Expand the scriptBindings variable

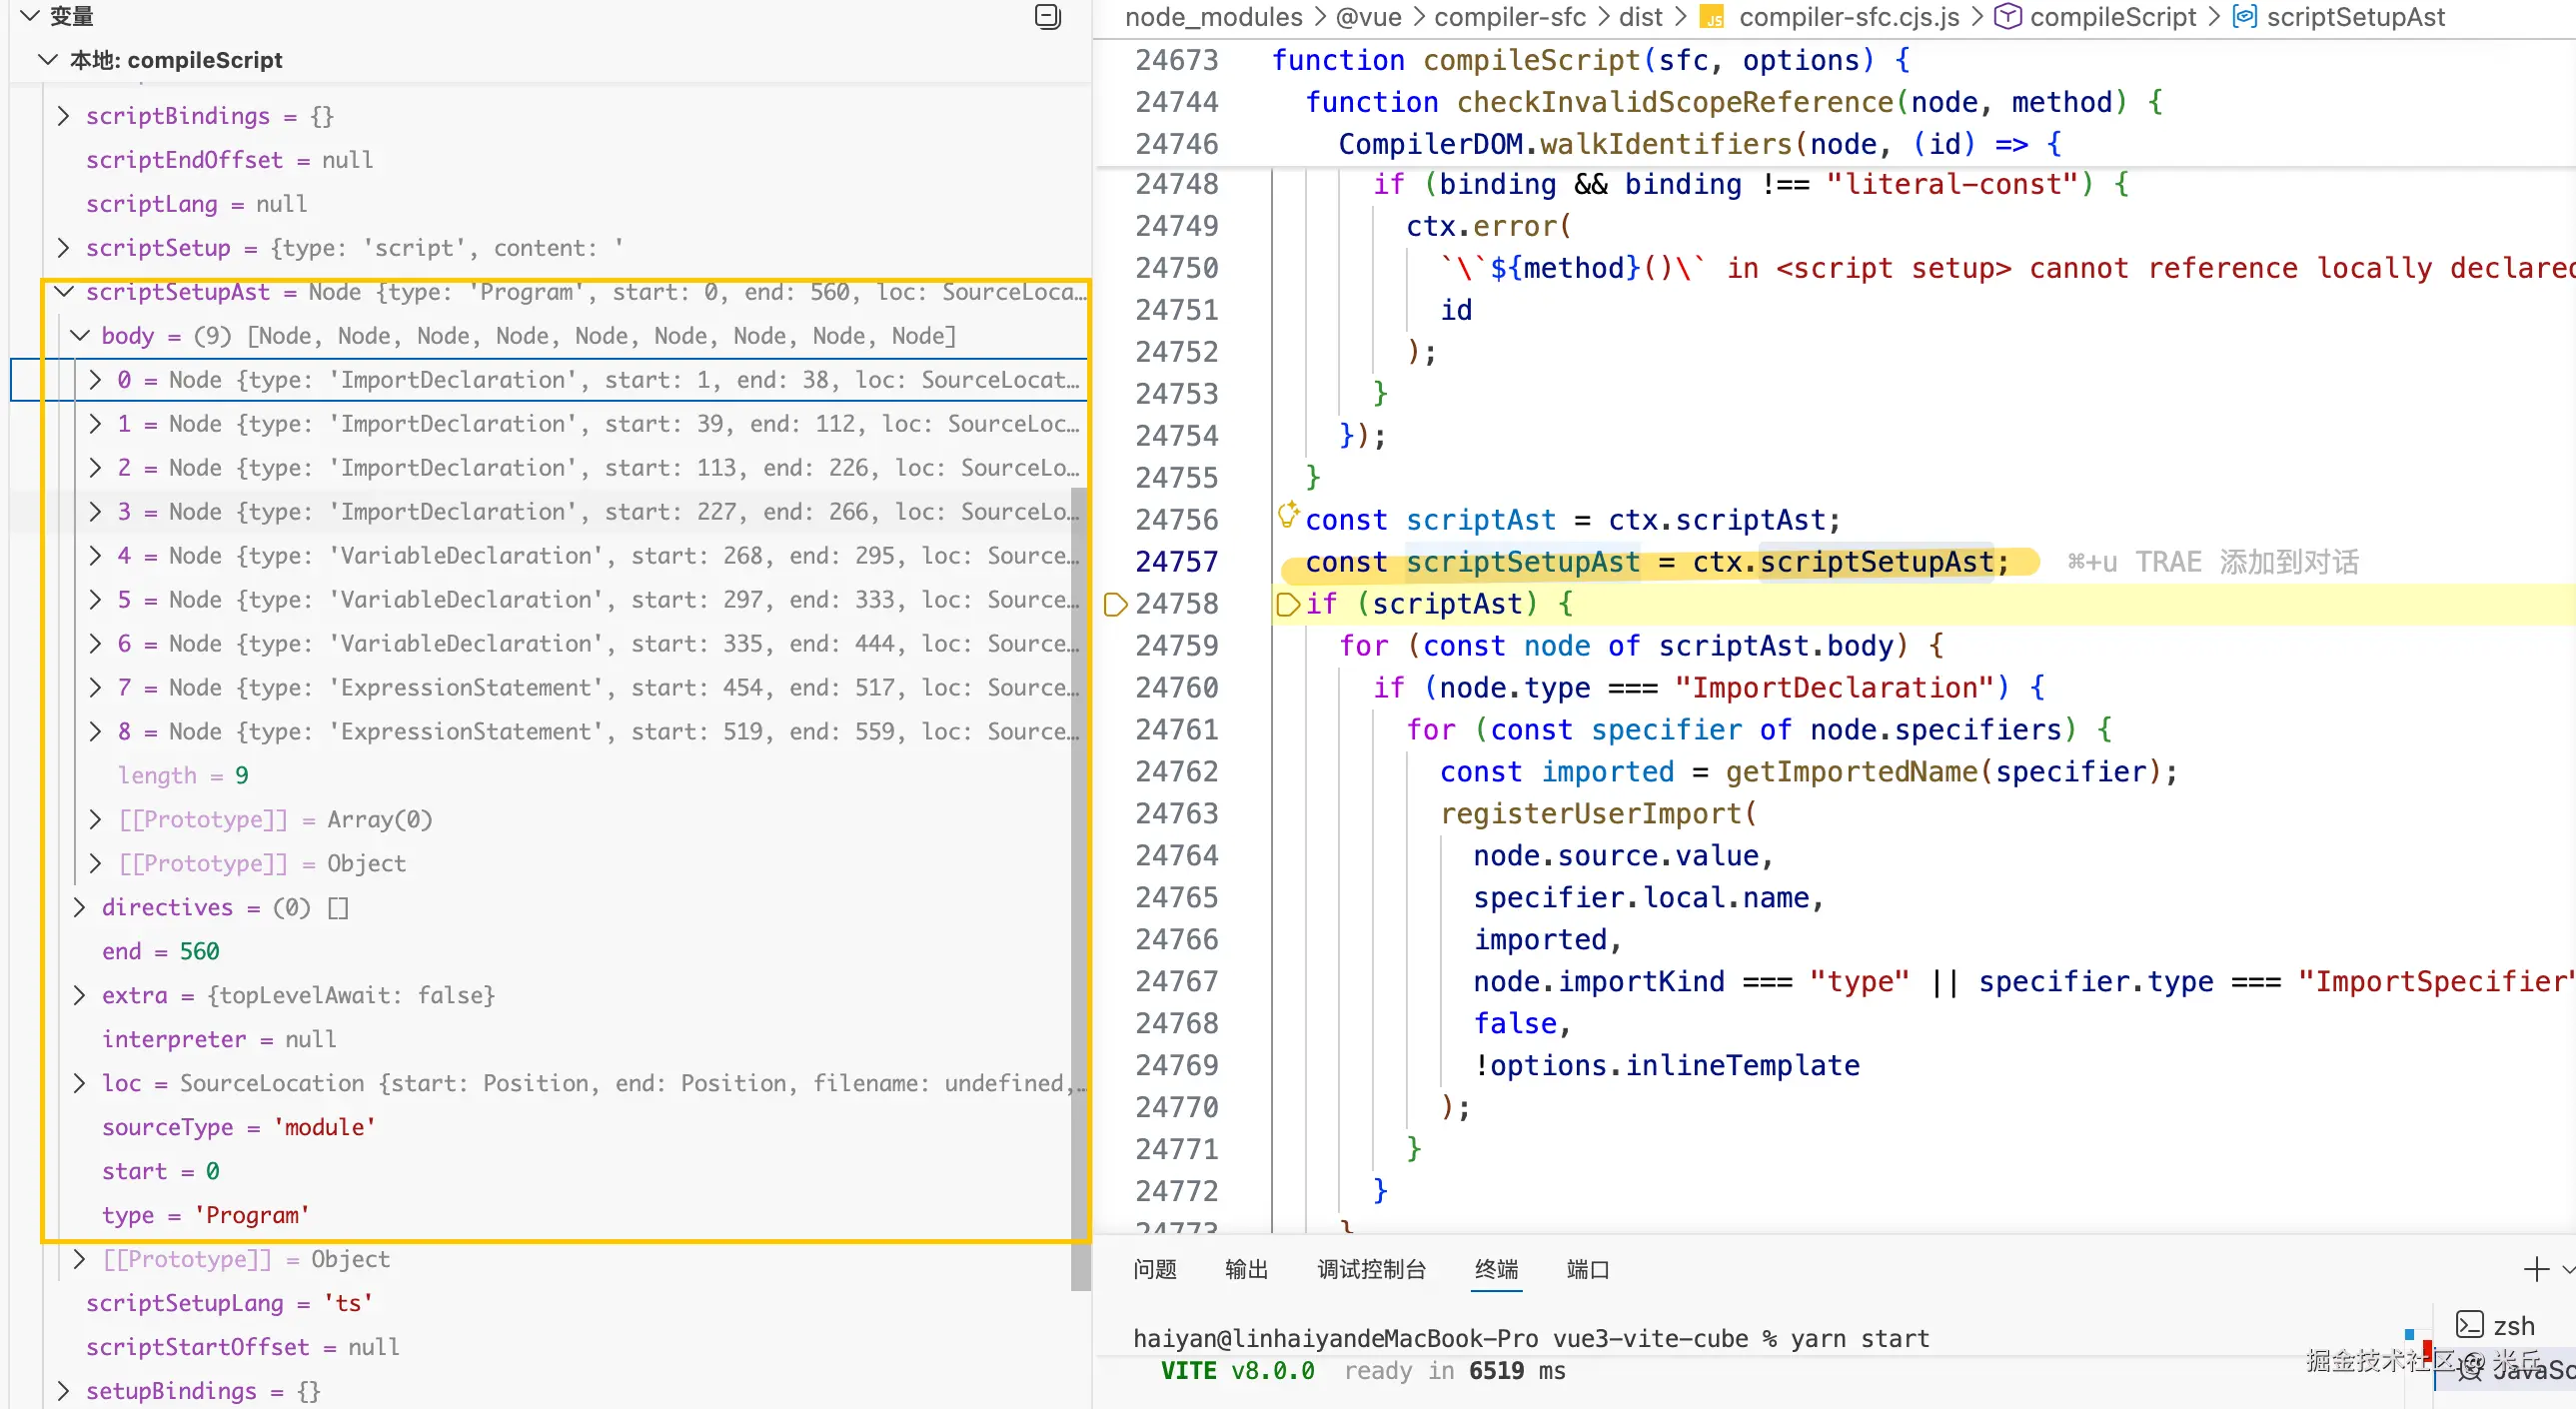[64, 116]
